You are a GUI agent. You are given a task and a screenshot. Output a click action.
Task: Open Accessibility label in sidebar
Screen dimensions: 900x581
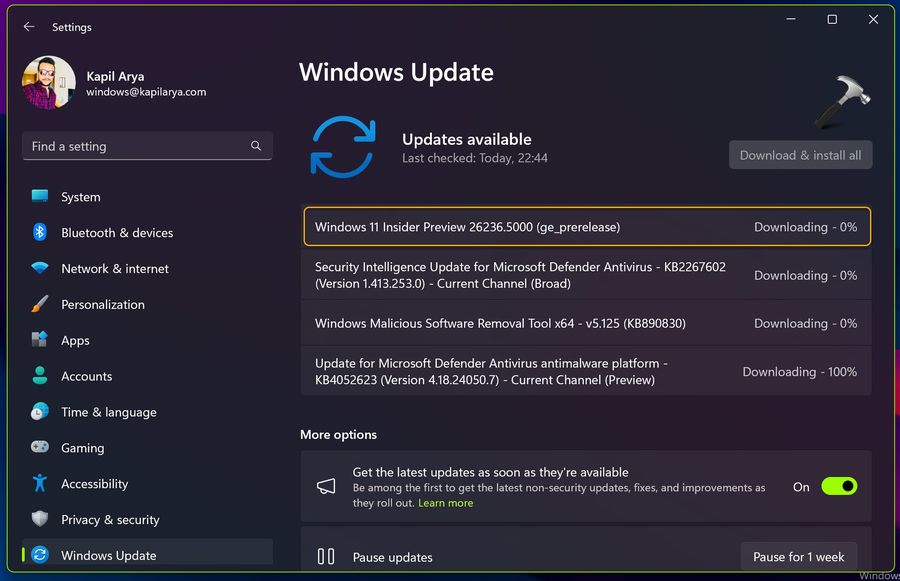(x=94, y=484)
